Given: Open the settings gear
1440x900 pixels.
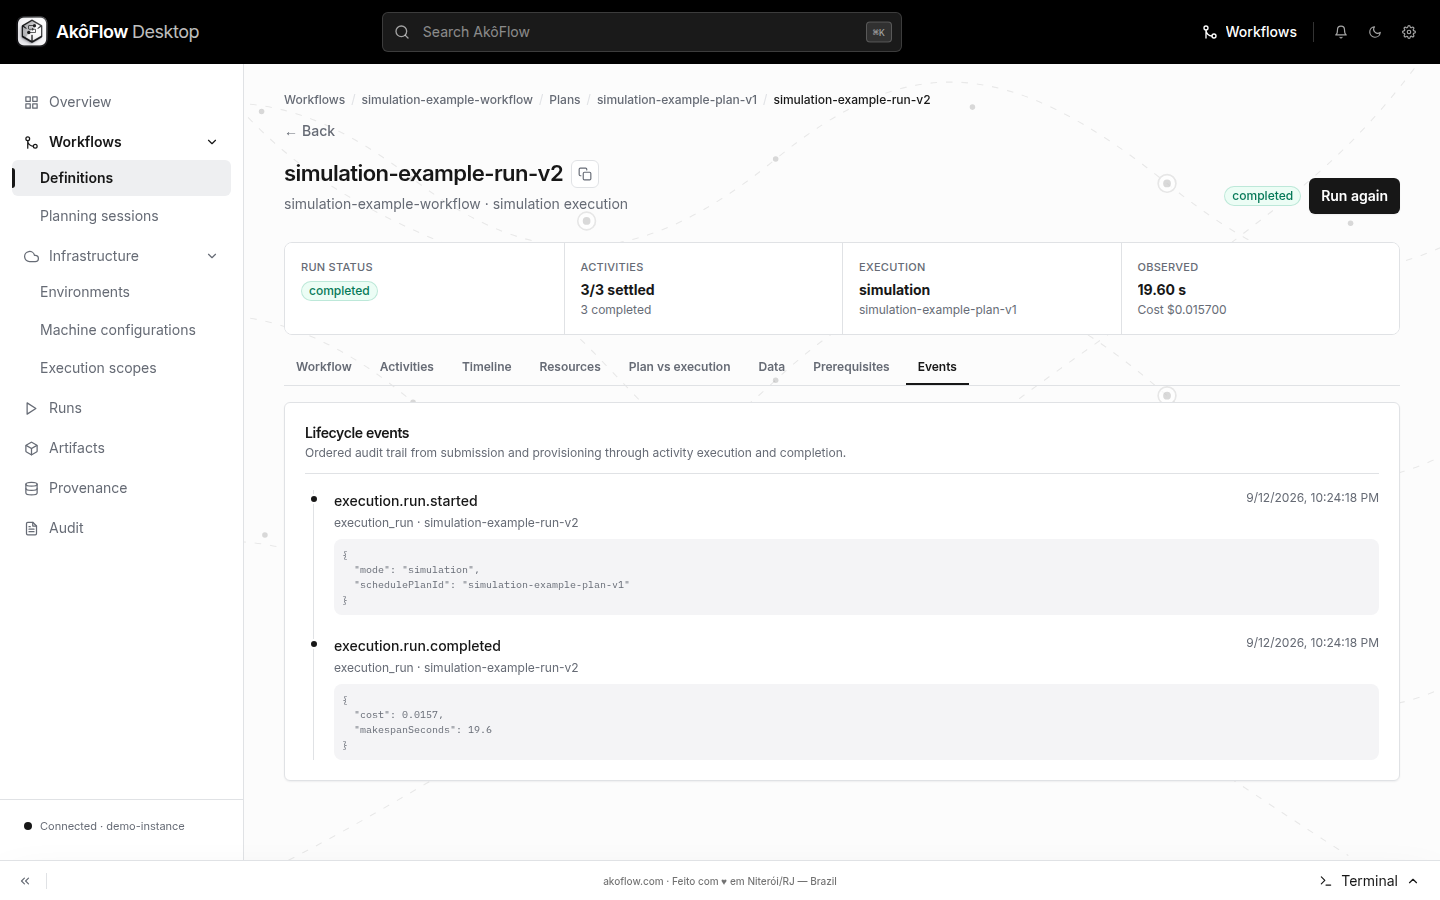Looking at the screenshot, I should click(x=1409, y=32).
